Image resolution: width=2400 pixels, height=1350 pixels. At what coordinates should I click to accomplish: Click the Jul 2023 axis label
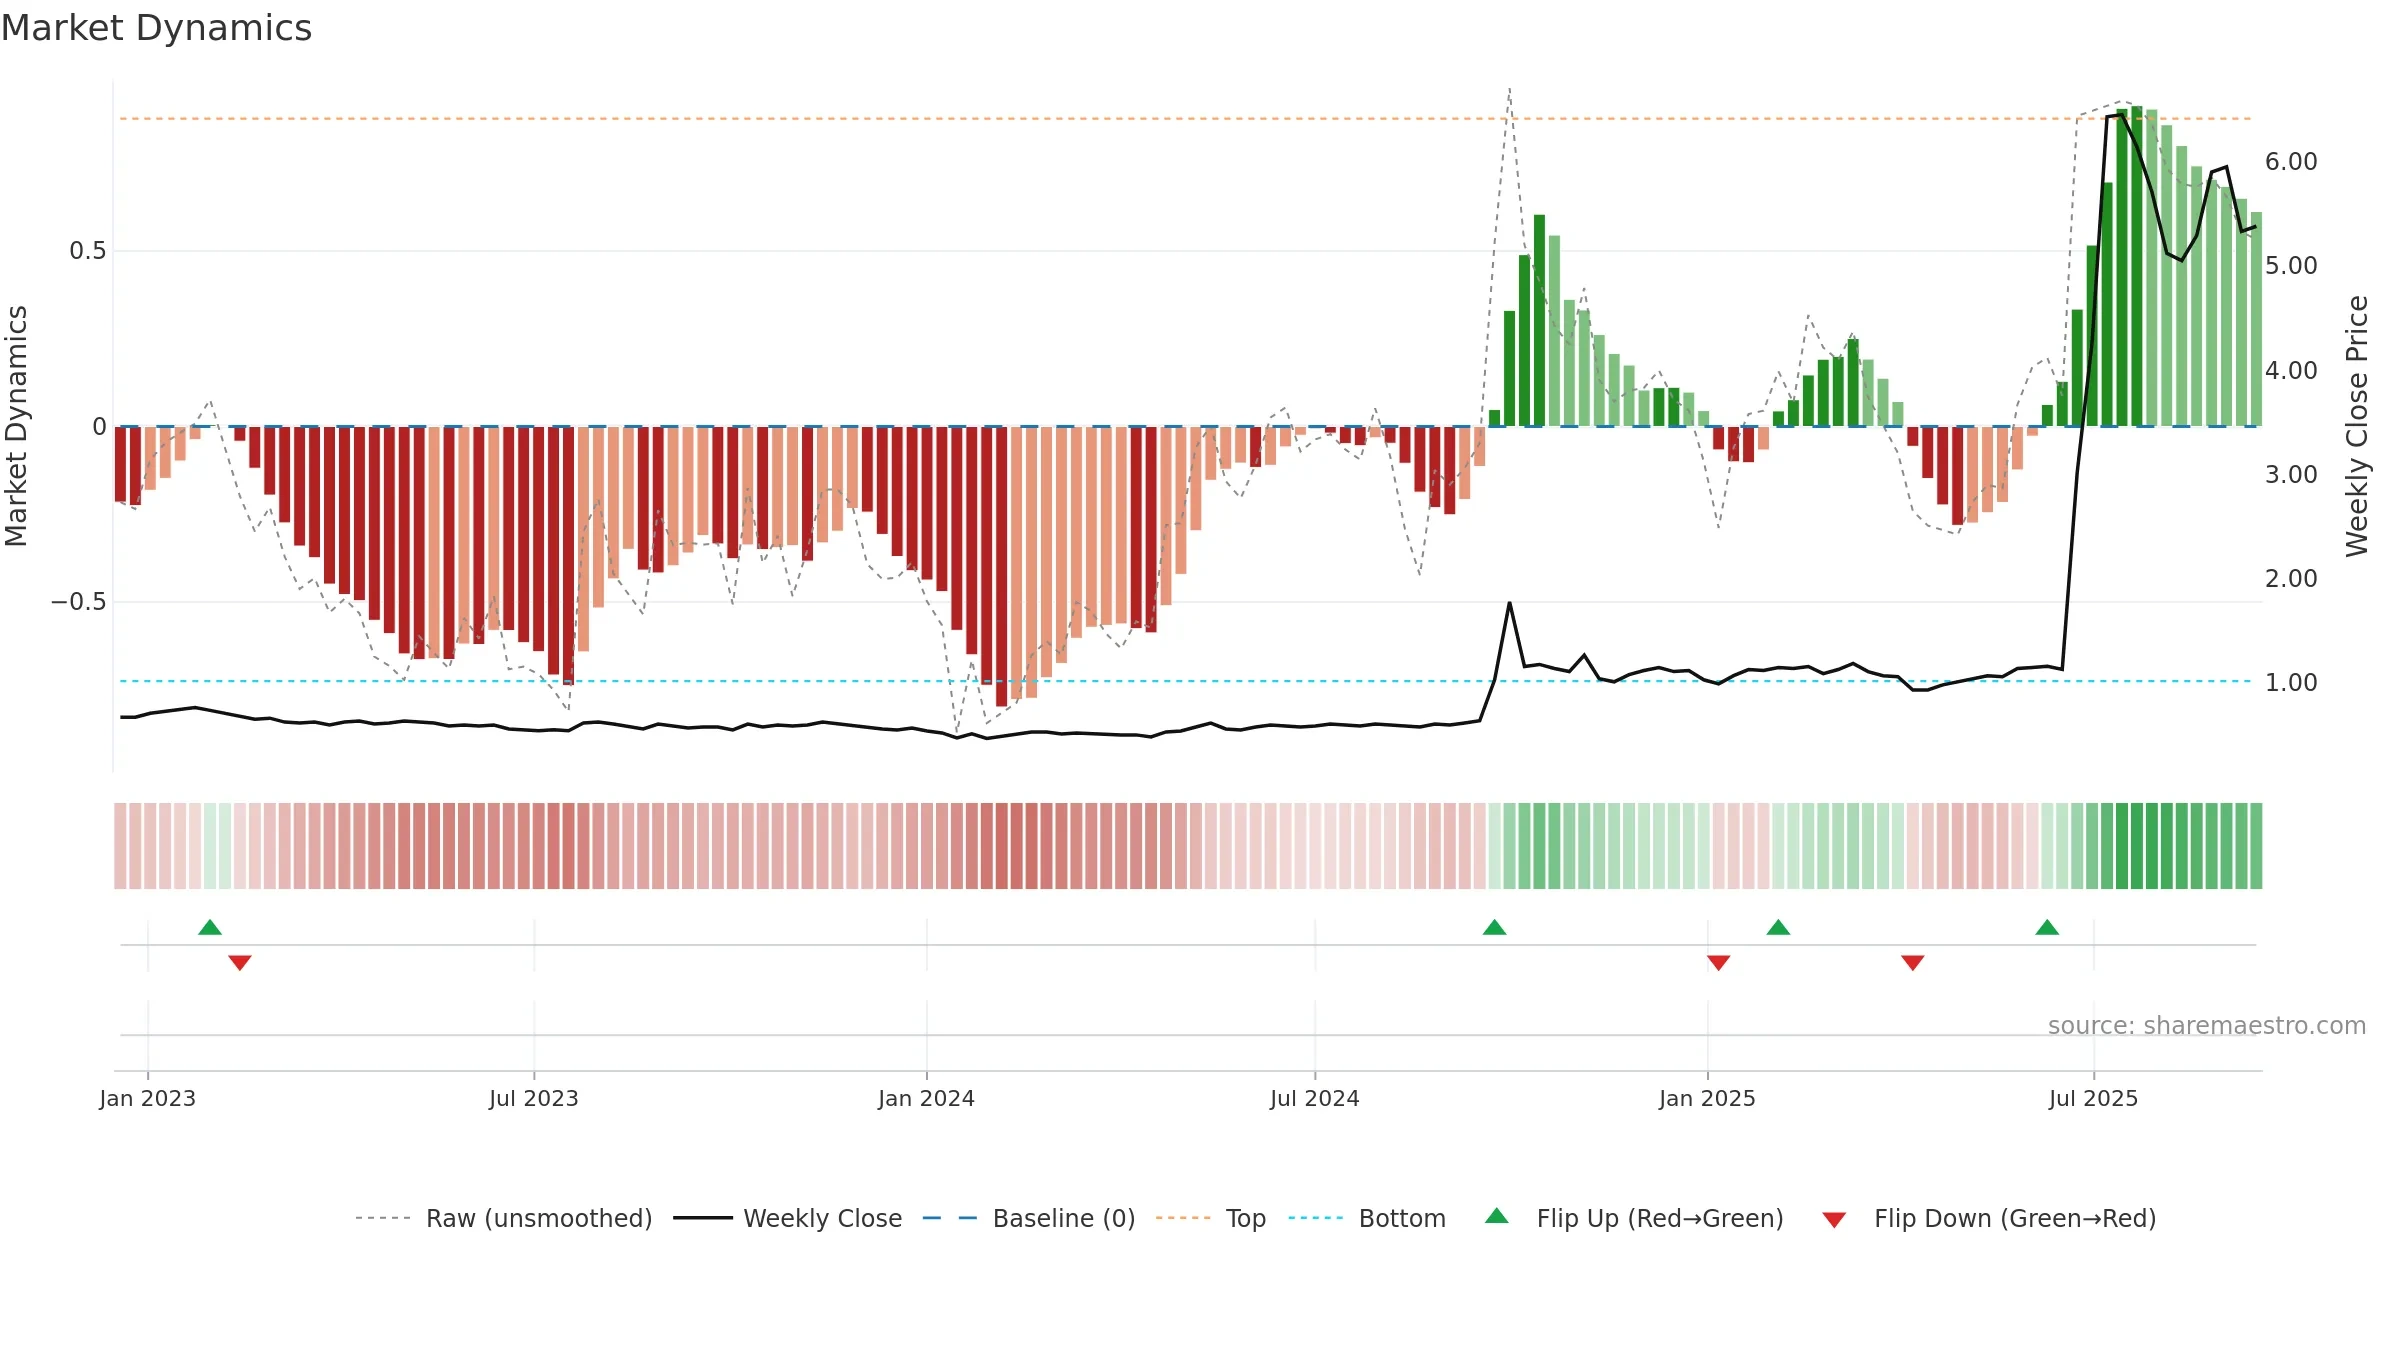534,1098
